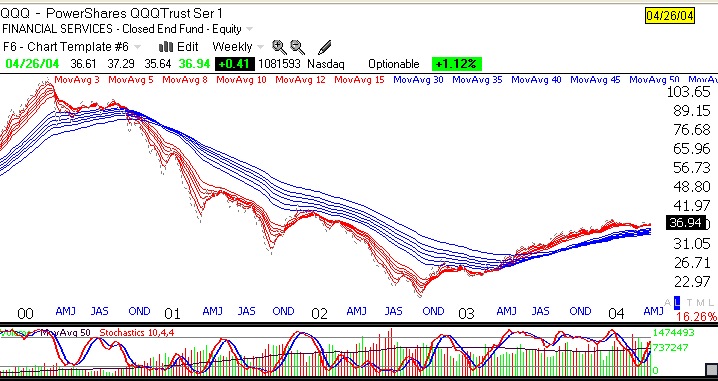
Task: Click the MovAvg 15 indicator label
Action: [359, 80]
